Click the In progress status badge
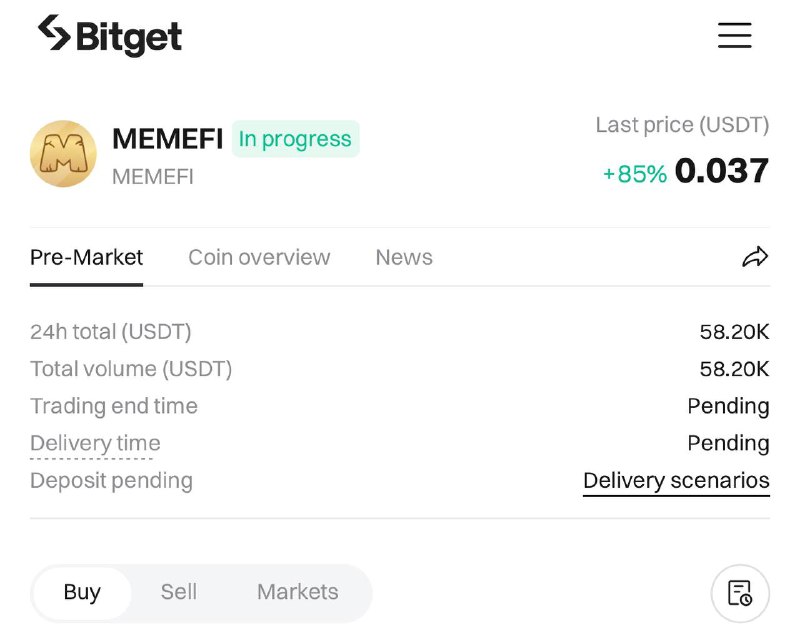The width and height of the screenshot is (800, 637). [x=295, y=139]
